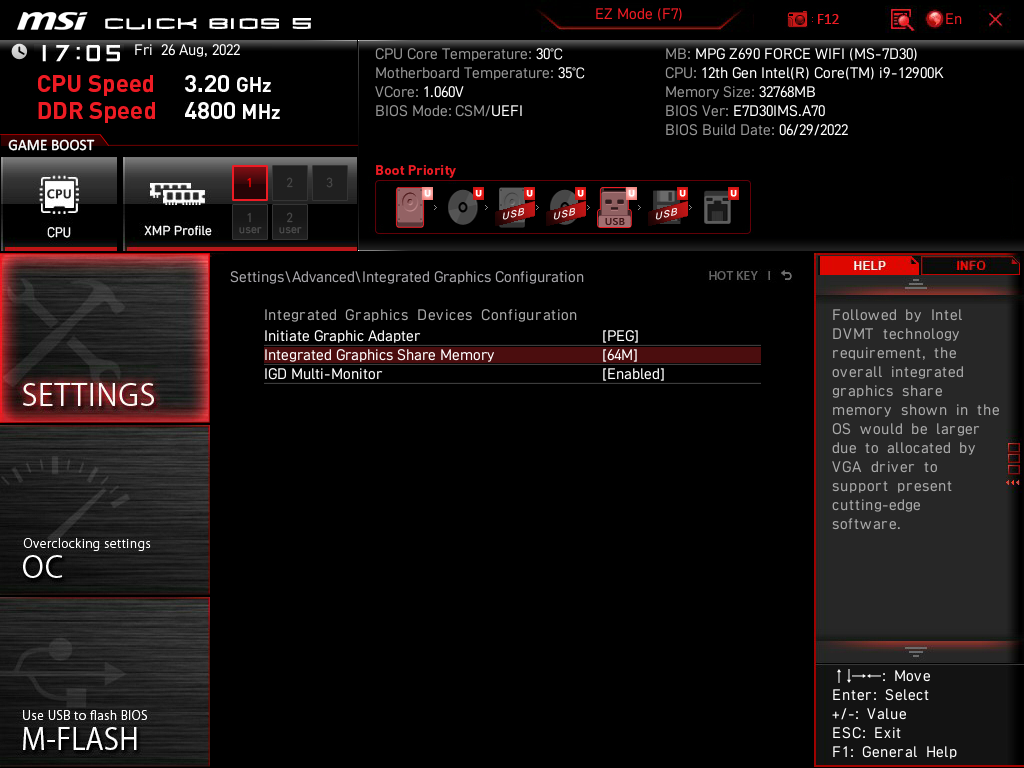Change language via the En globe icon
1024x768 pixels.
coord(944,19)
